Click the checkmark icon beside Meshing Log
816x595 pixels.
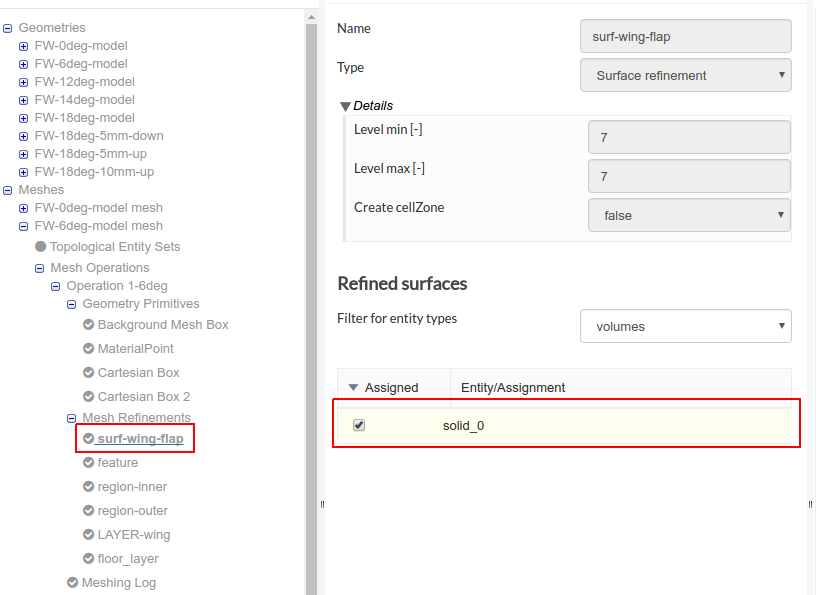pyautogui.click(x=73, y=583)
